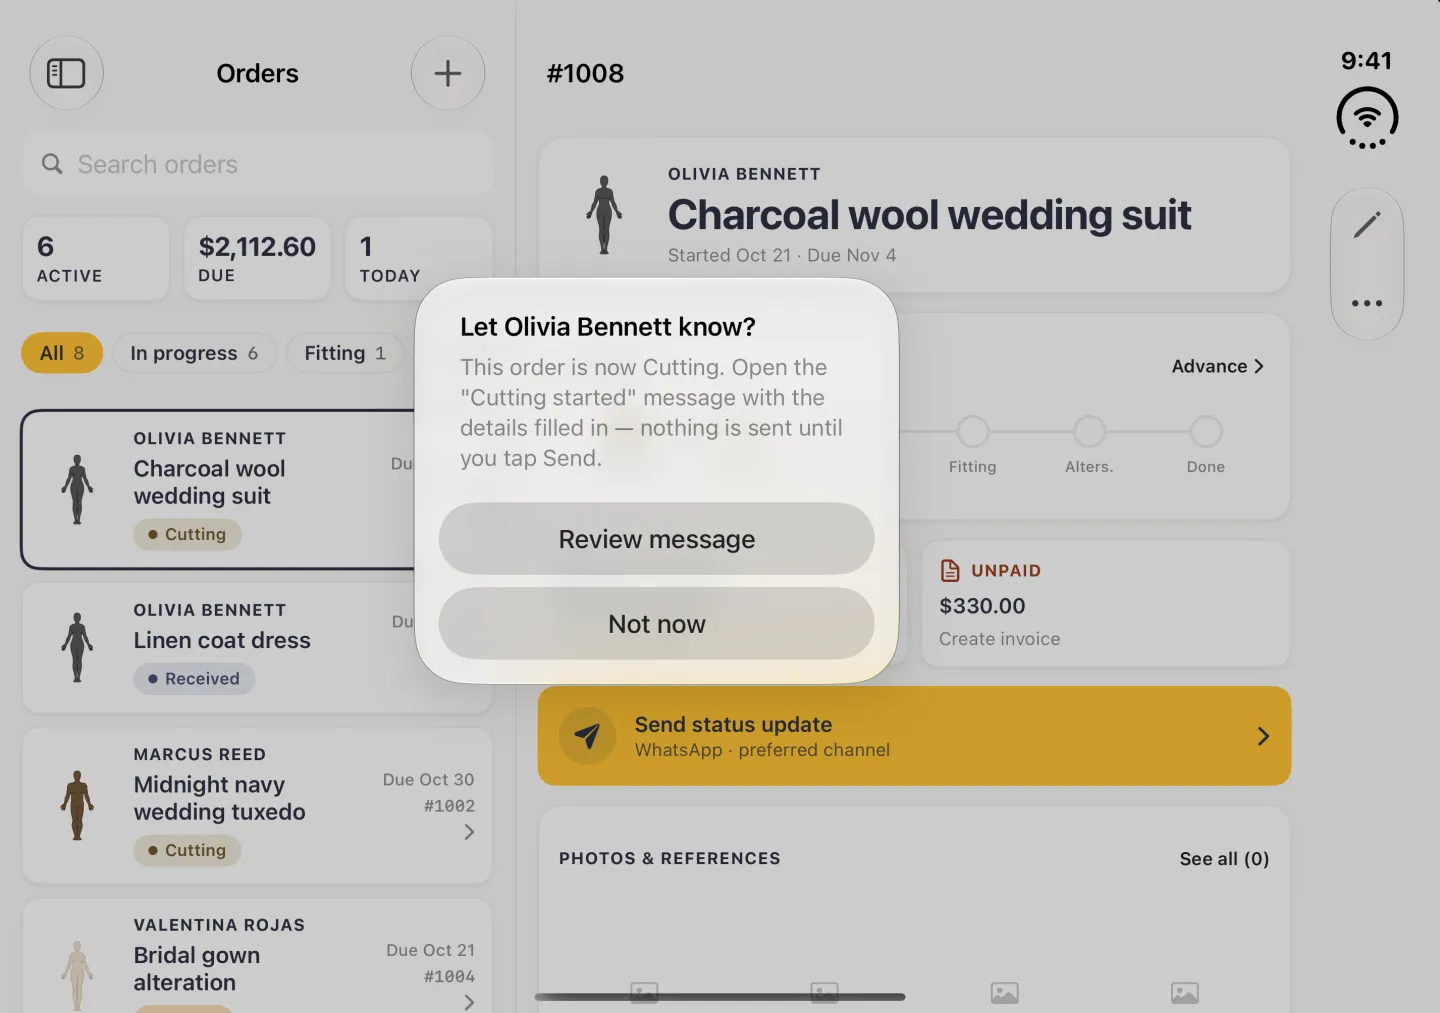Viewport: 1440px width, 1013px height.
Task: Click the unpaid invoice document icon
Action: point(950,570)
